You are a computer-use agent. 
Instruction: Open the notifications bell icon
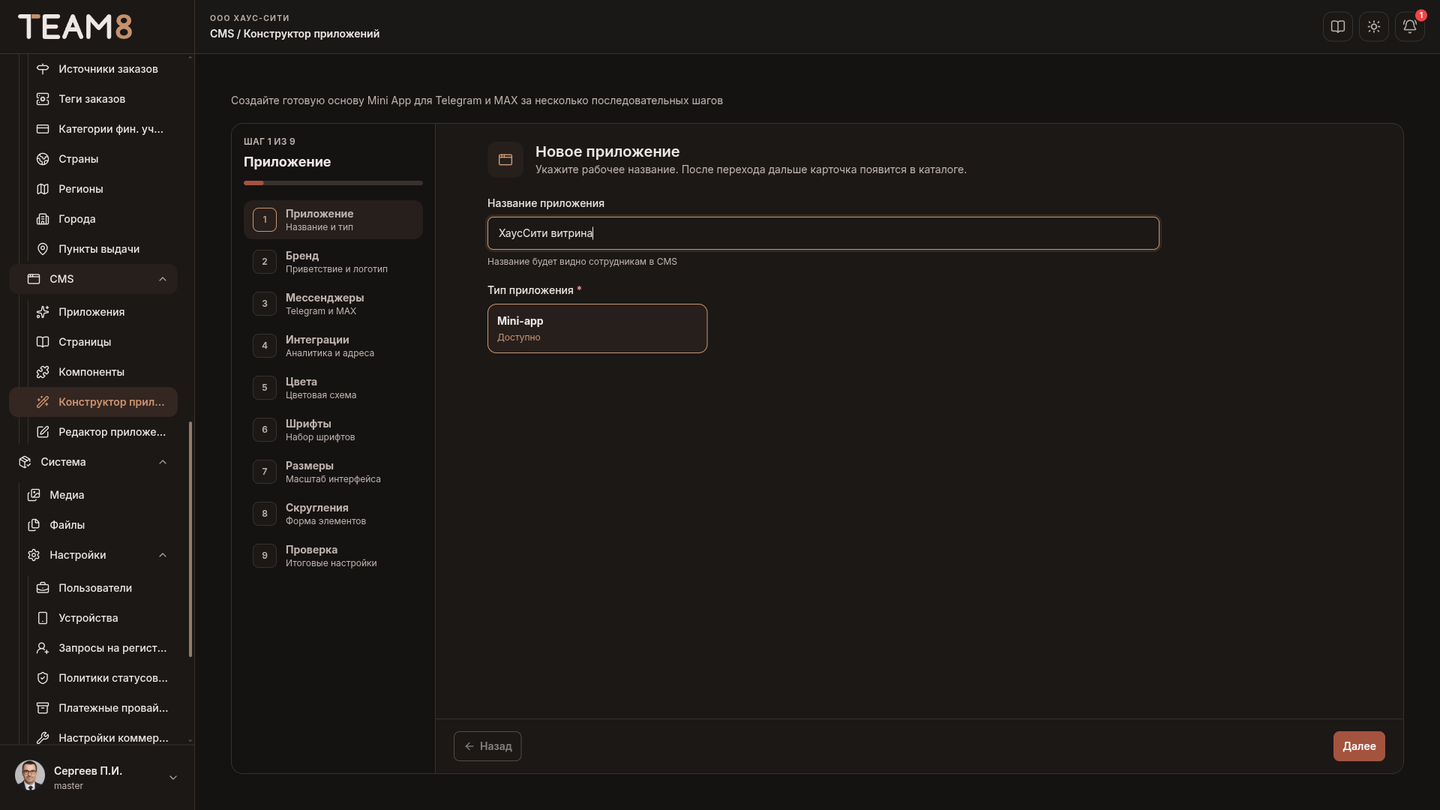coord(1410,27)
